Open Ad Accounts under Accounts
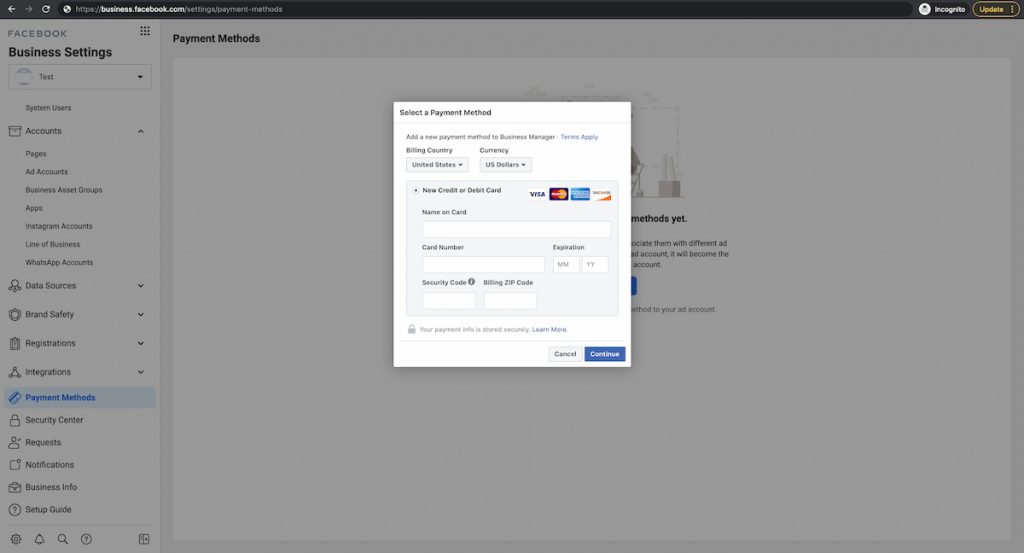 (46, 172)
